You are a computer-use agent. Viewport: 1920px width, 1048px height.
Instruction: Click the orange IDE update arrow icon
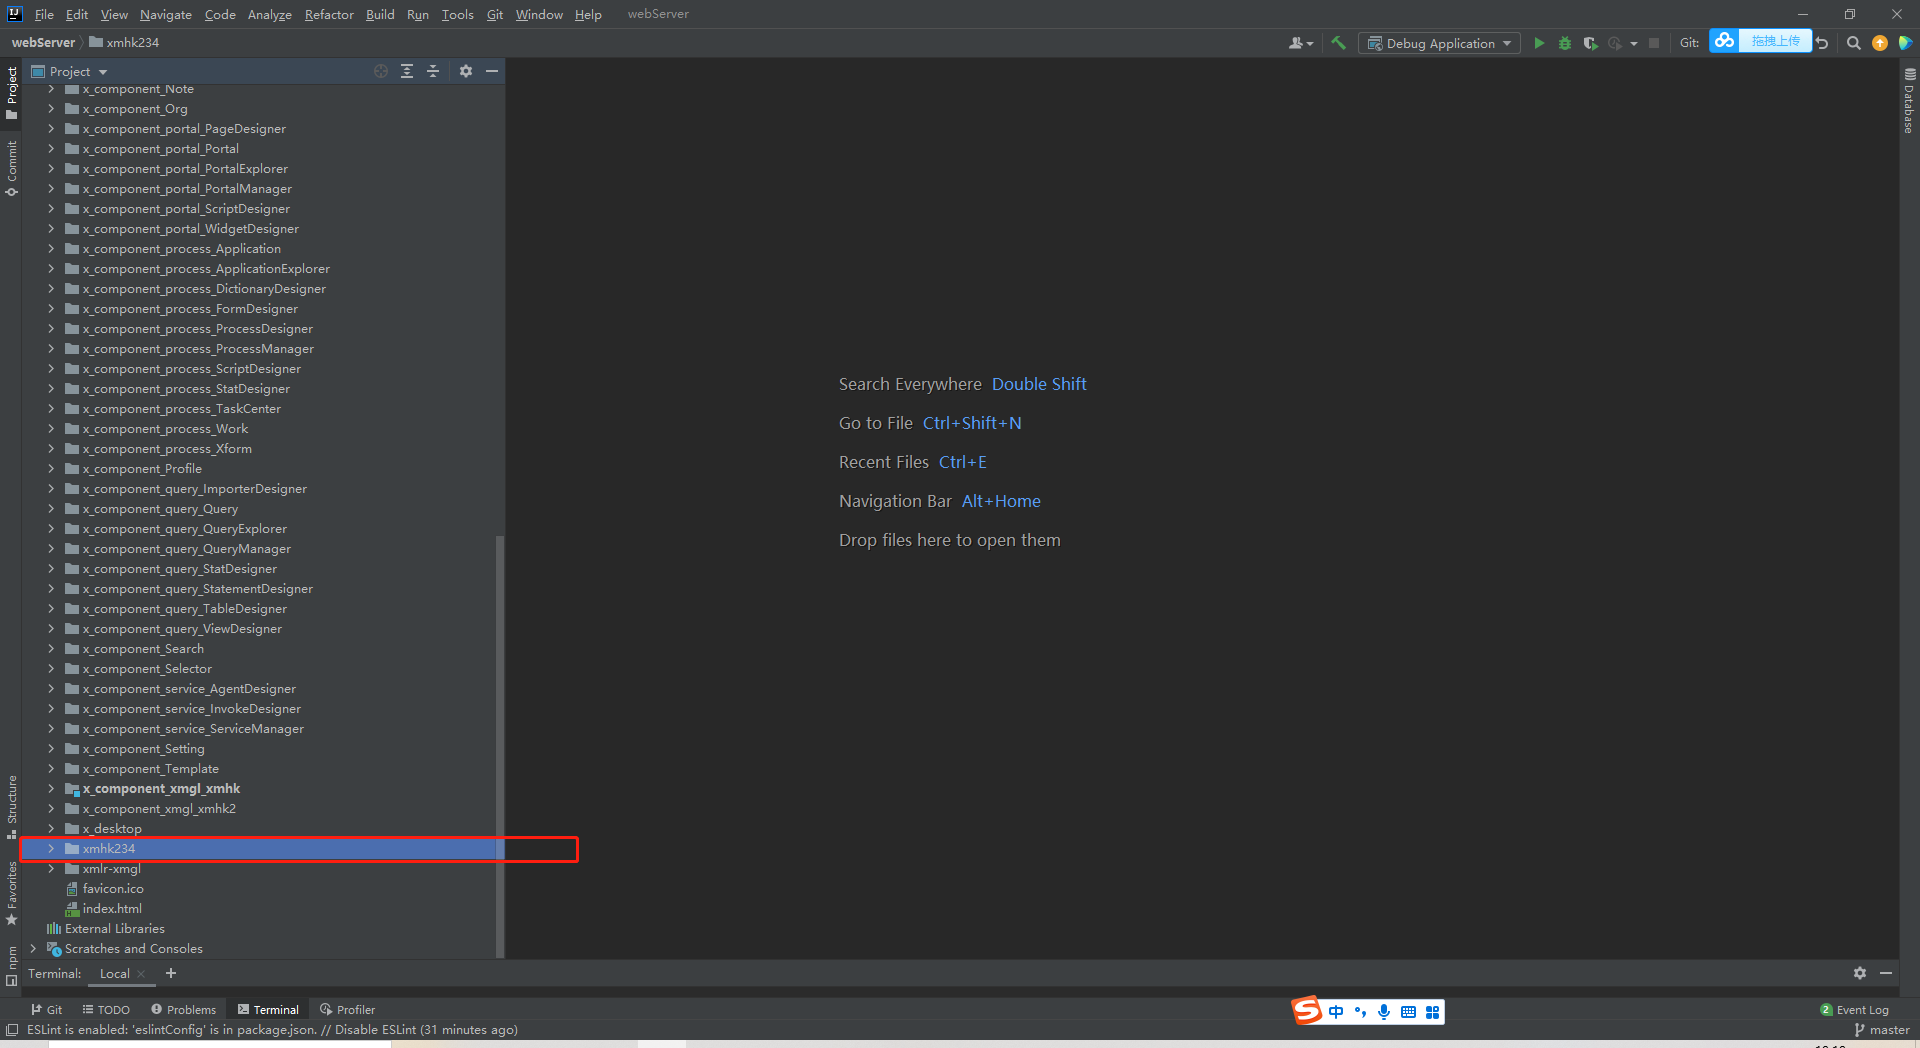click(x=1880, y=43)
